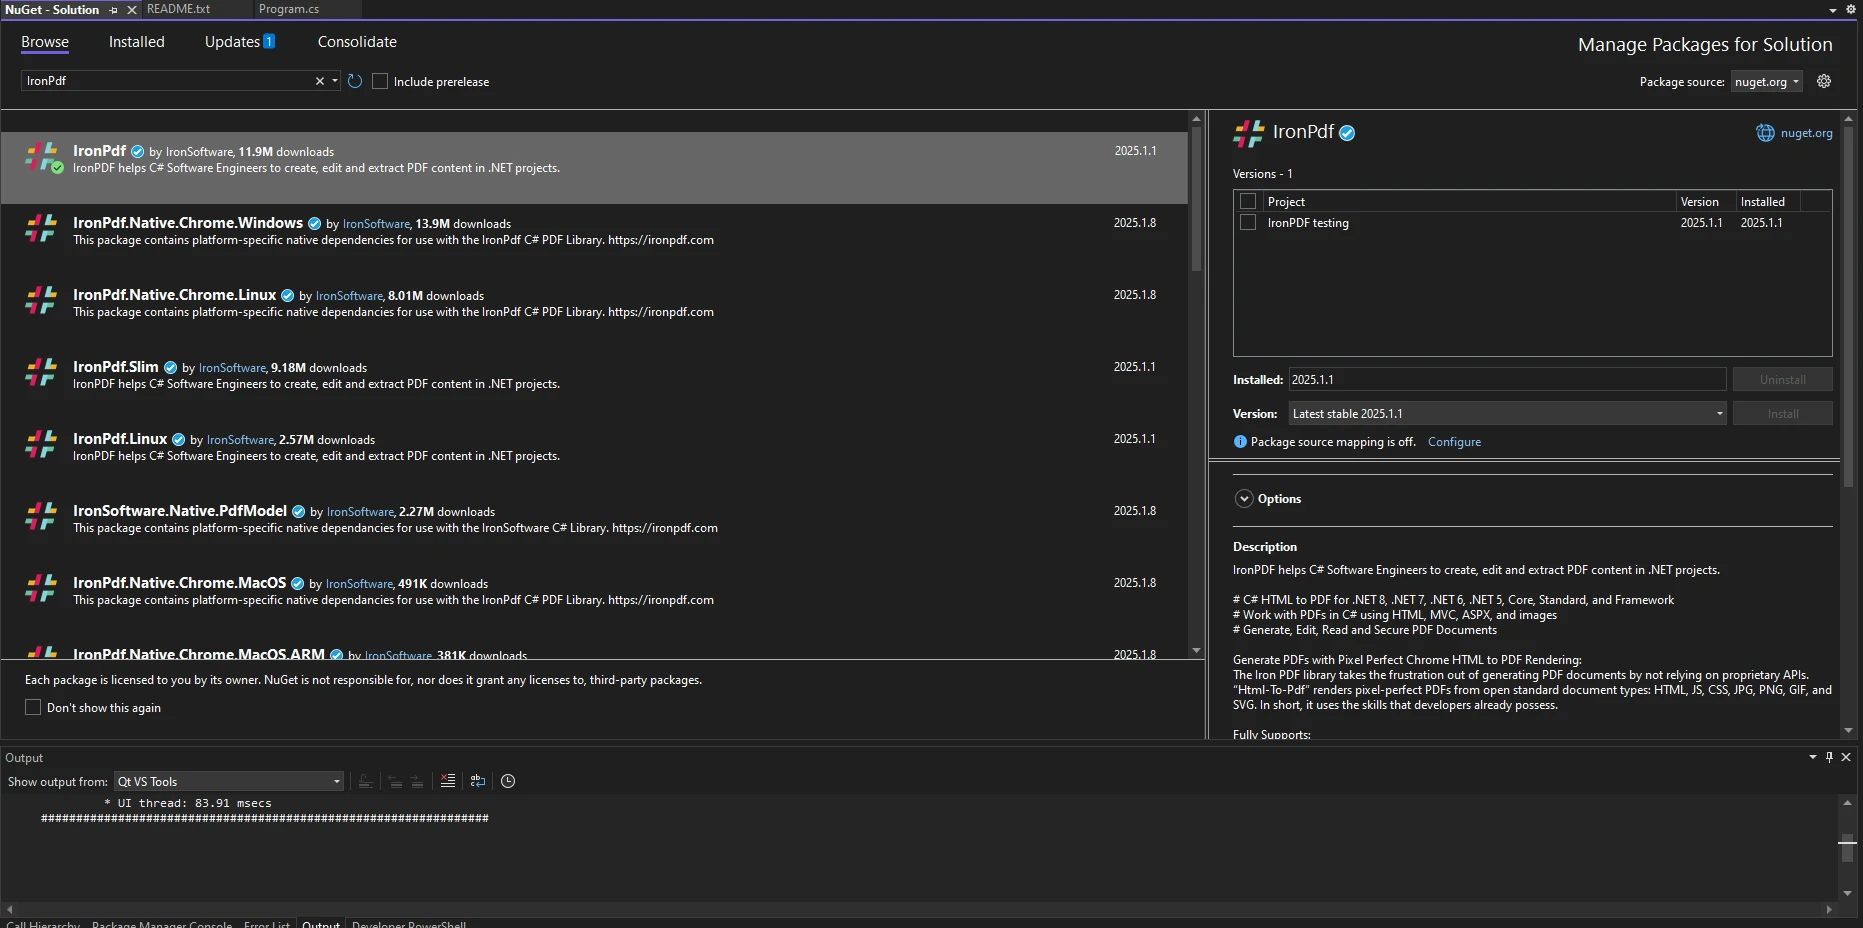Open the Package source nuget.org dropdown
The width and height of the screenshot is (1863, 928).
click(x=1767, y=82)
